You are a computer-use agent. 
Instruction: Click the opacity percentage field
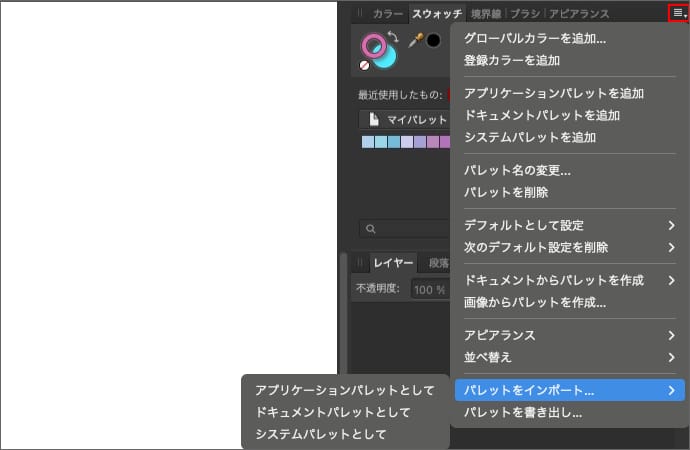(x=428, y=289)
